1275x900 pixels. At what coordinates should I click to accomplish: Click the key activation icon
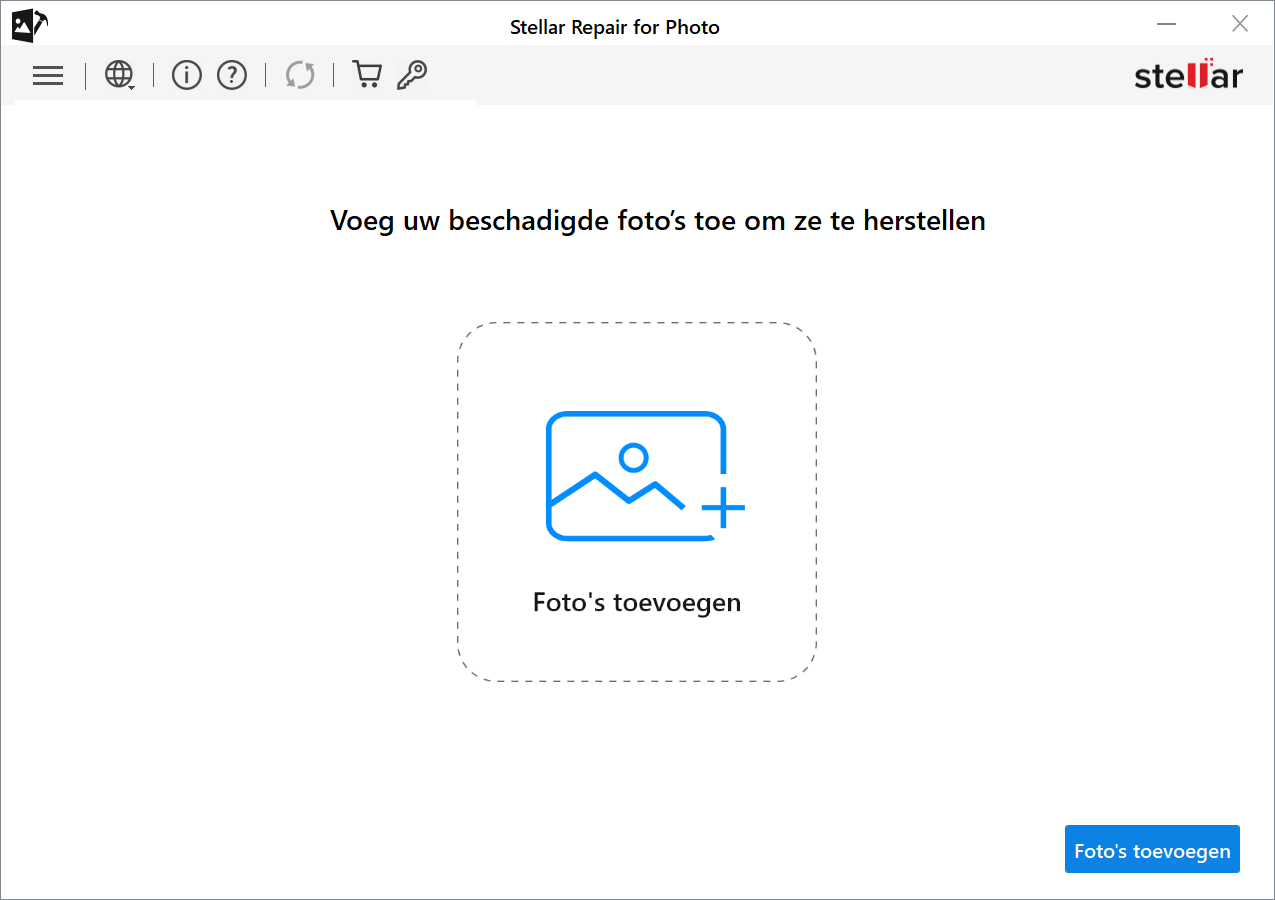pos(412,75)
